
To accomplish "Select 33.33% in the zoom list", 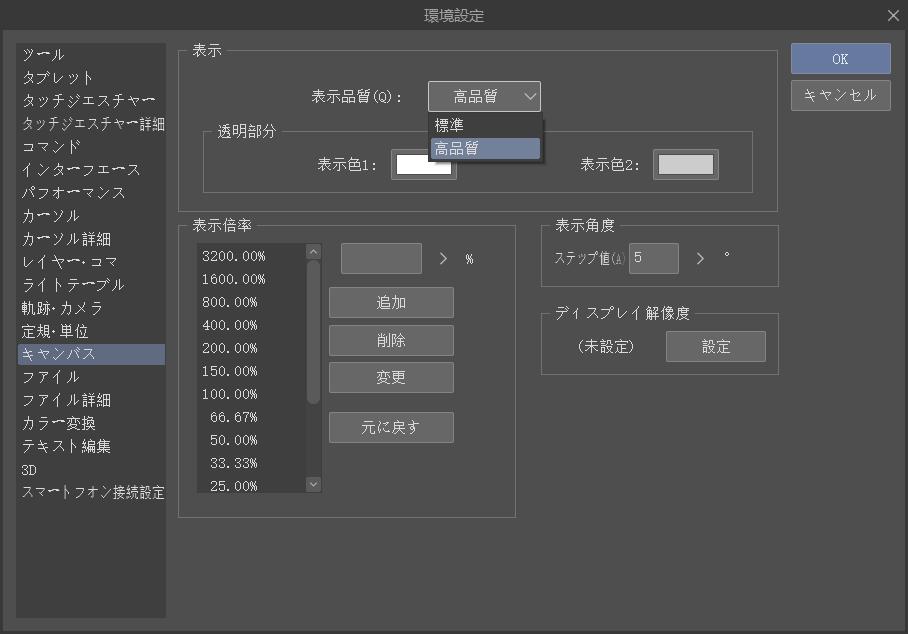I will pos(251,463).
